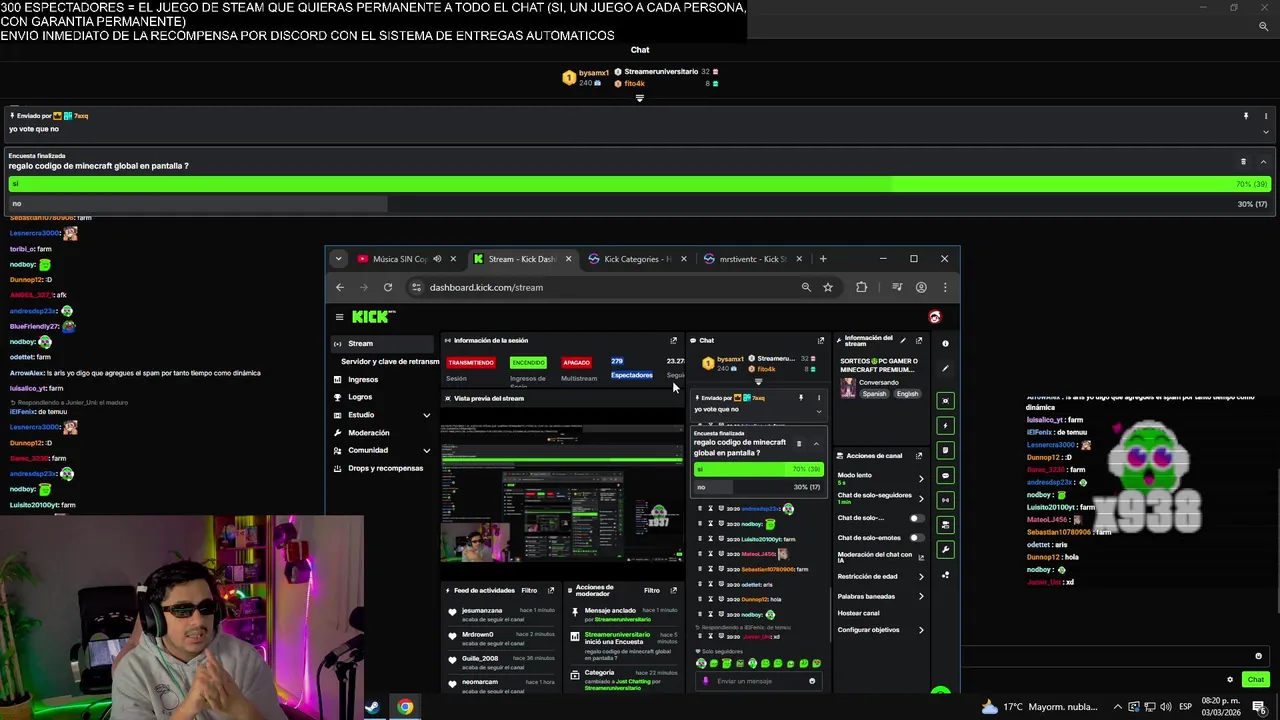Open Steam from the taskbar
Viewport: 1280px width, 720px height.
(x=372, y=707)
